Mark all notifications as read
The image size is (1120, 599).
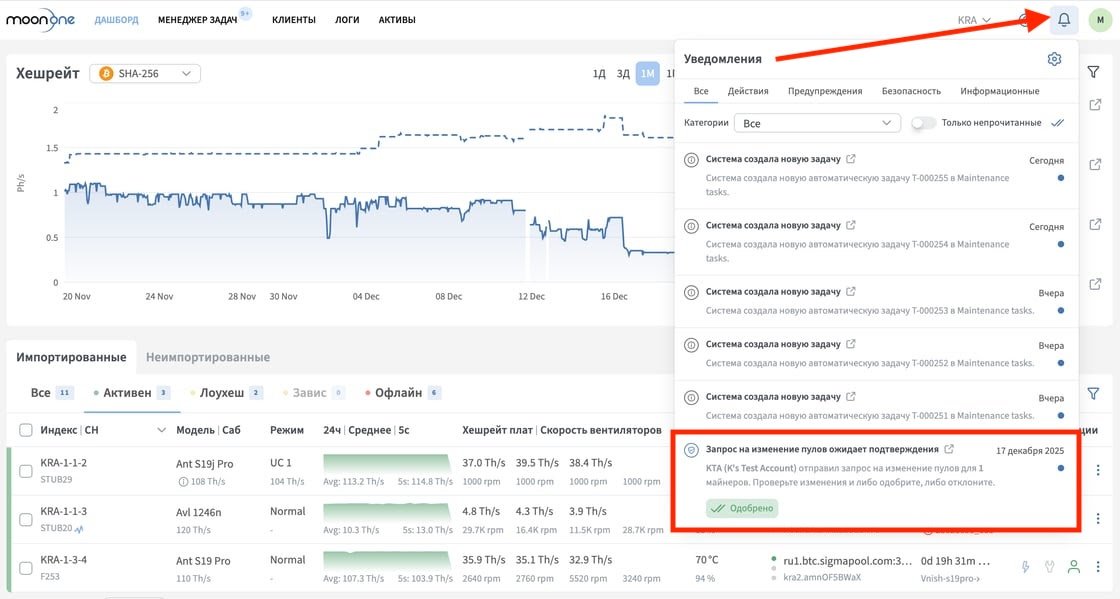1057,122
